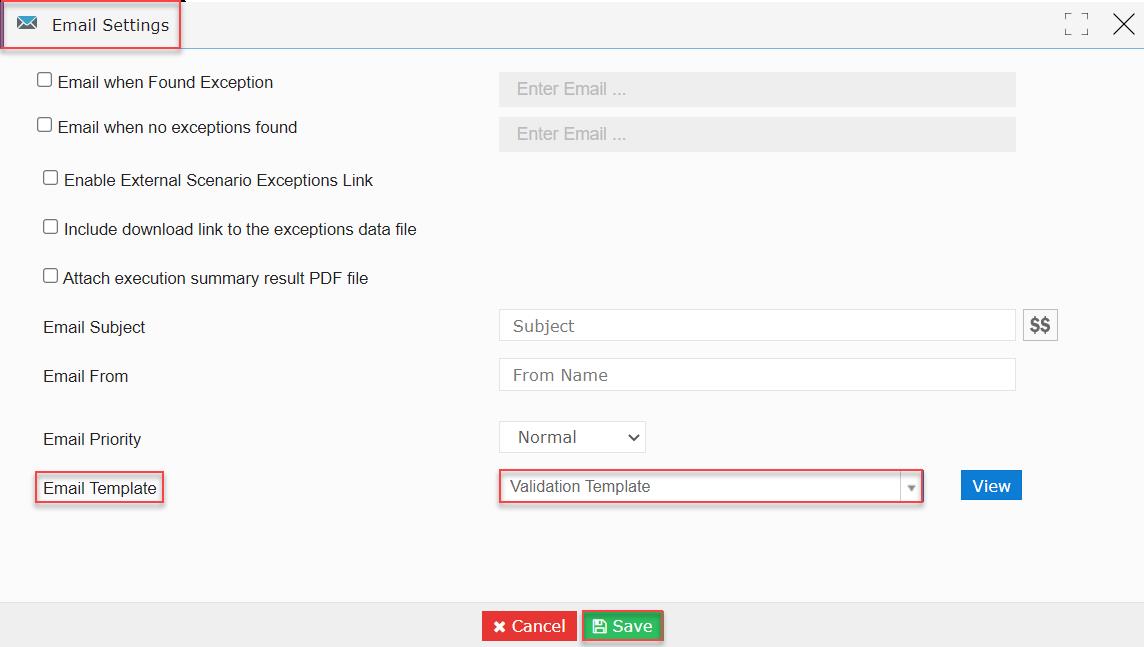Click the X icon on Cancel button
This screenshot has width=1144, height=647.
pos(499,627)
